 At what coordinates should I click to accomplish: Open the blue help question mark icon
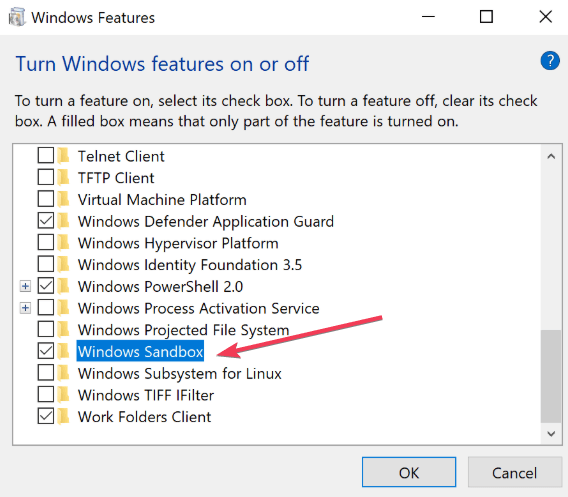tap(550, 61)
